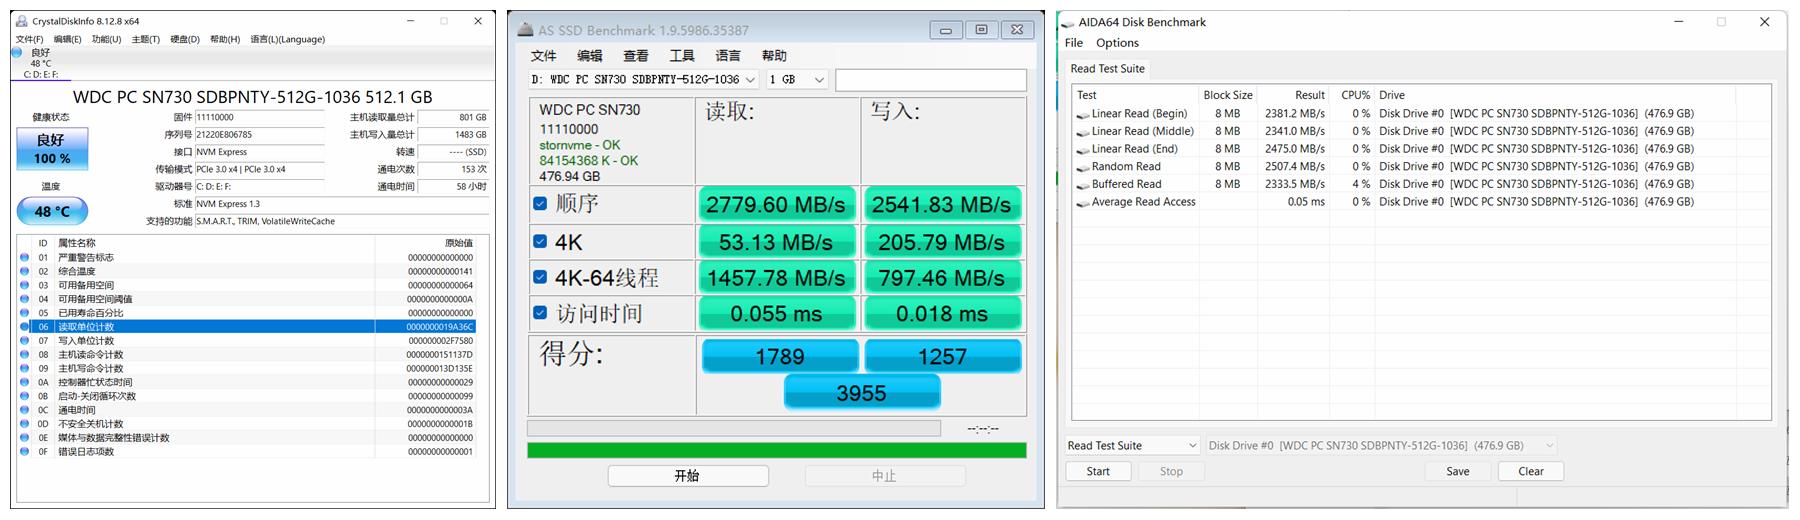1800x520 pixels.
Task: Click status orb for attribute 0E 媒体与数据完整性错误计数
Action: (x=25, y=437)
